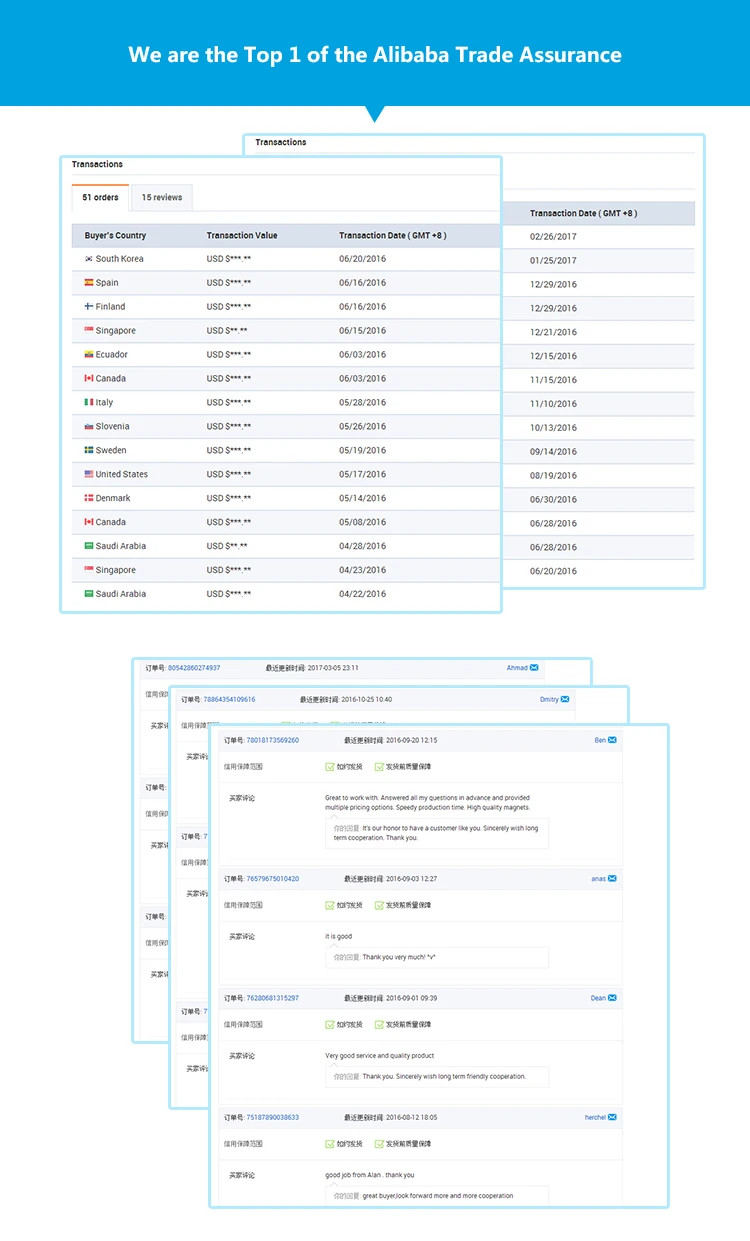Screen dimensions: 750x1241
Task: Click the mail icon next to Ahmad
Action: [534, 668]
